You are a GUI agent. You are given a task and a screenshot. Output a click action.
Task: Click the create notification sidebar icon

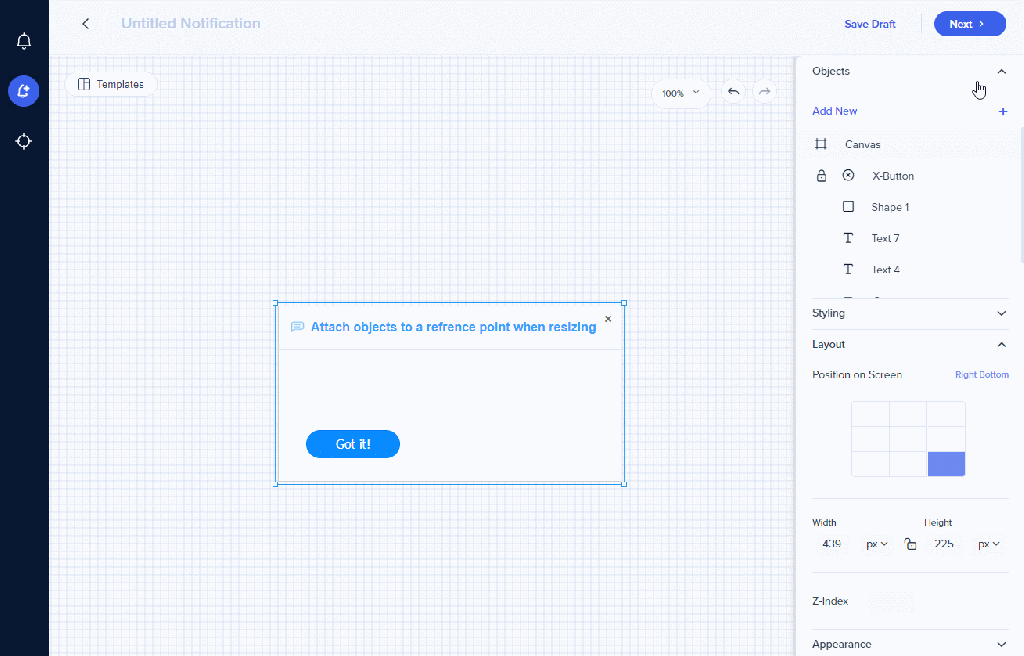[x=24, y=91]
